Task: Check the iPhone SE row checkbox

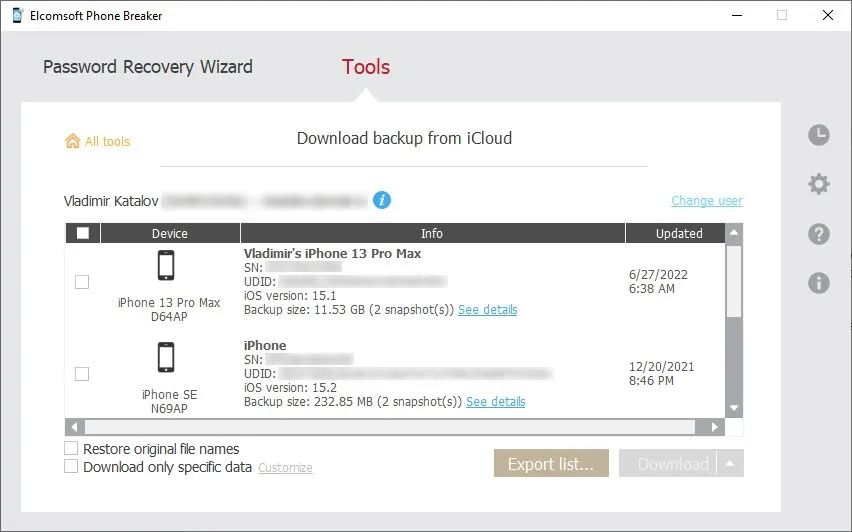Action: (x=82, y=374)
